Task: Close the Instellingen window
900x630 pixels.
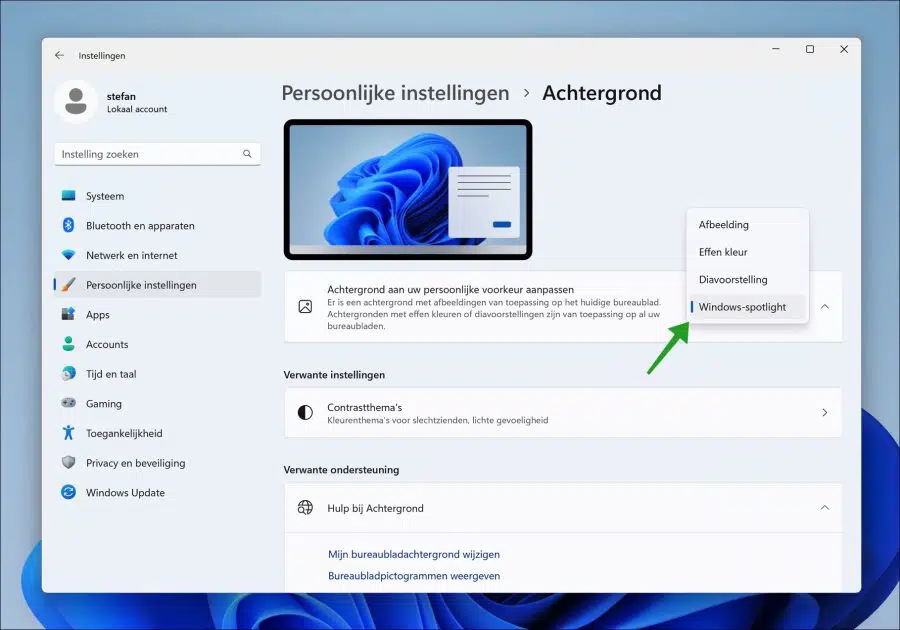Action: (844, 49)
